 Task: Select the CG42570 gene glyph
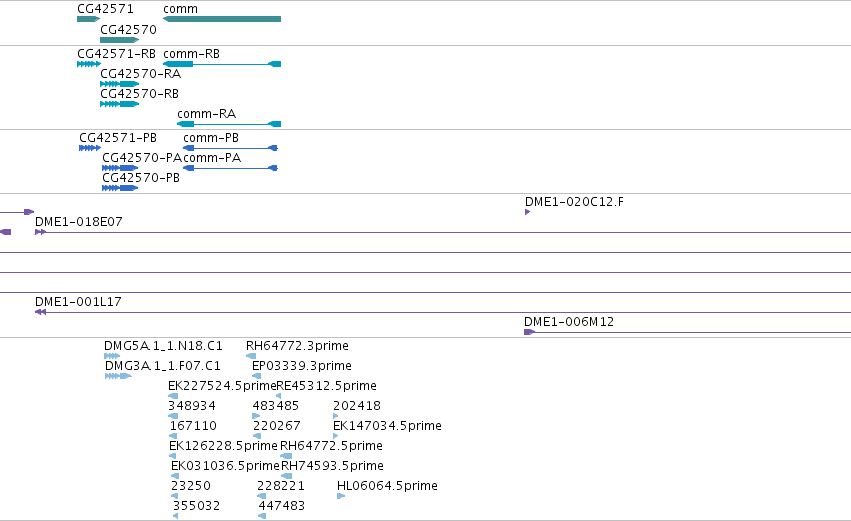pos(120,40)
